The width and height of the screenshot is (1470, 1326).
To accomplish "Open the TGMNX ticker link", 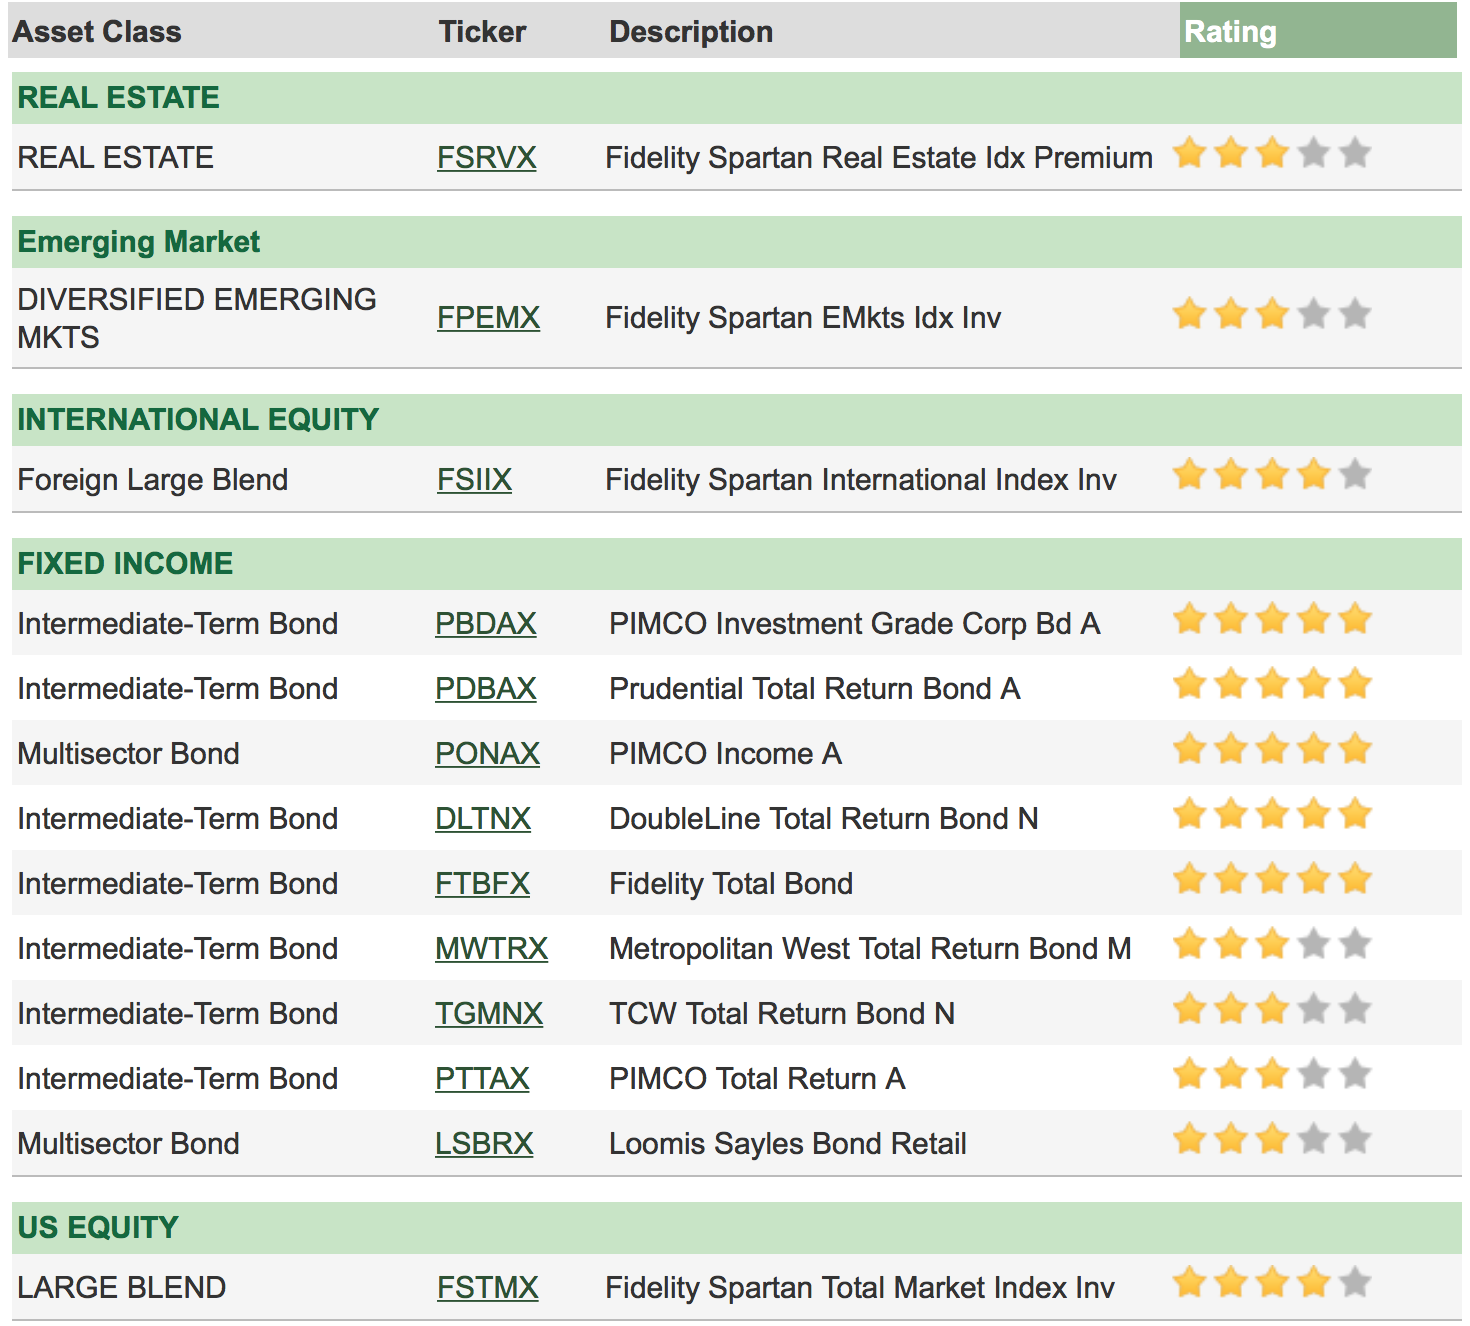I will click(488, 1014).
